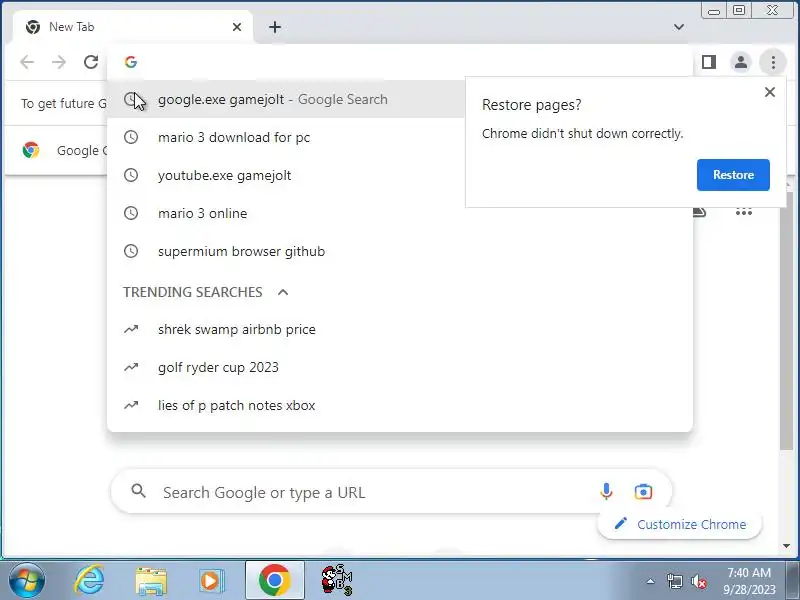
Task: Close the New Tab tab
Action: pyautogui.click(x=237, y=27)
